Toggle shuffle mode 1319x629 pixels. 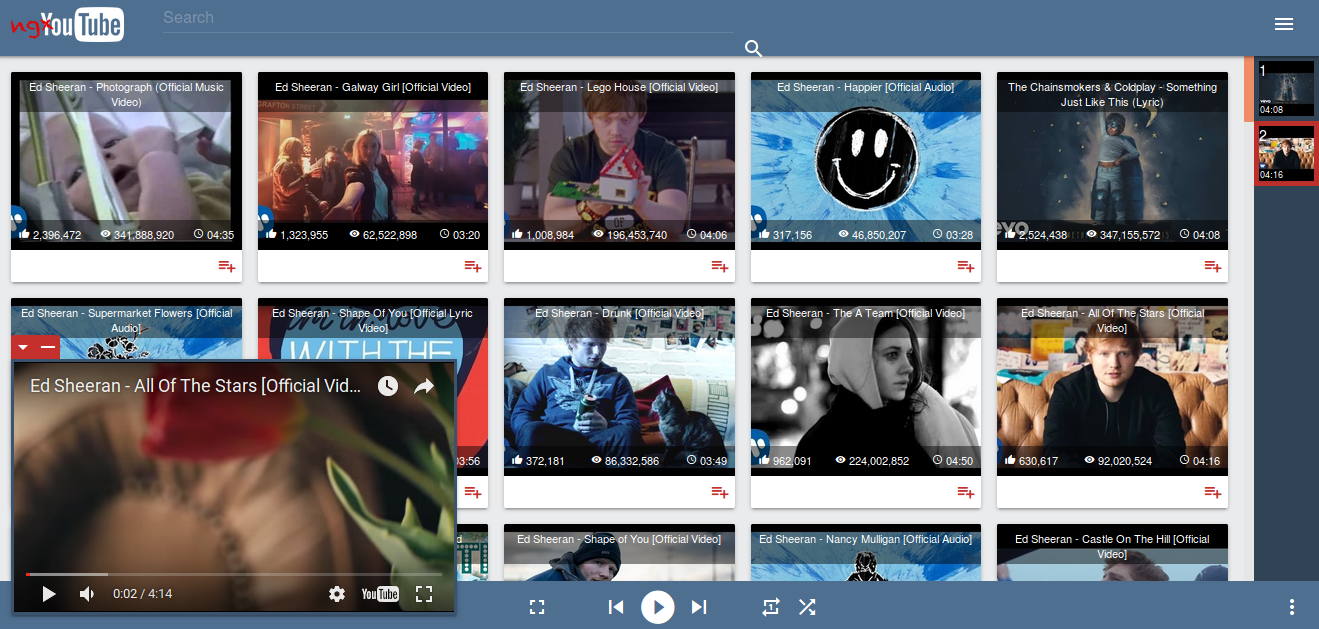click(x=806, y=607)
